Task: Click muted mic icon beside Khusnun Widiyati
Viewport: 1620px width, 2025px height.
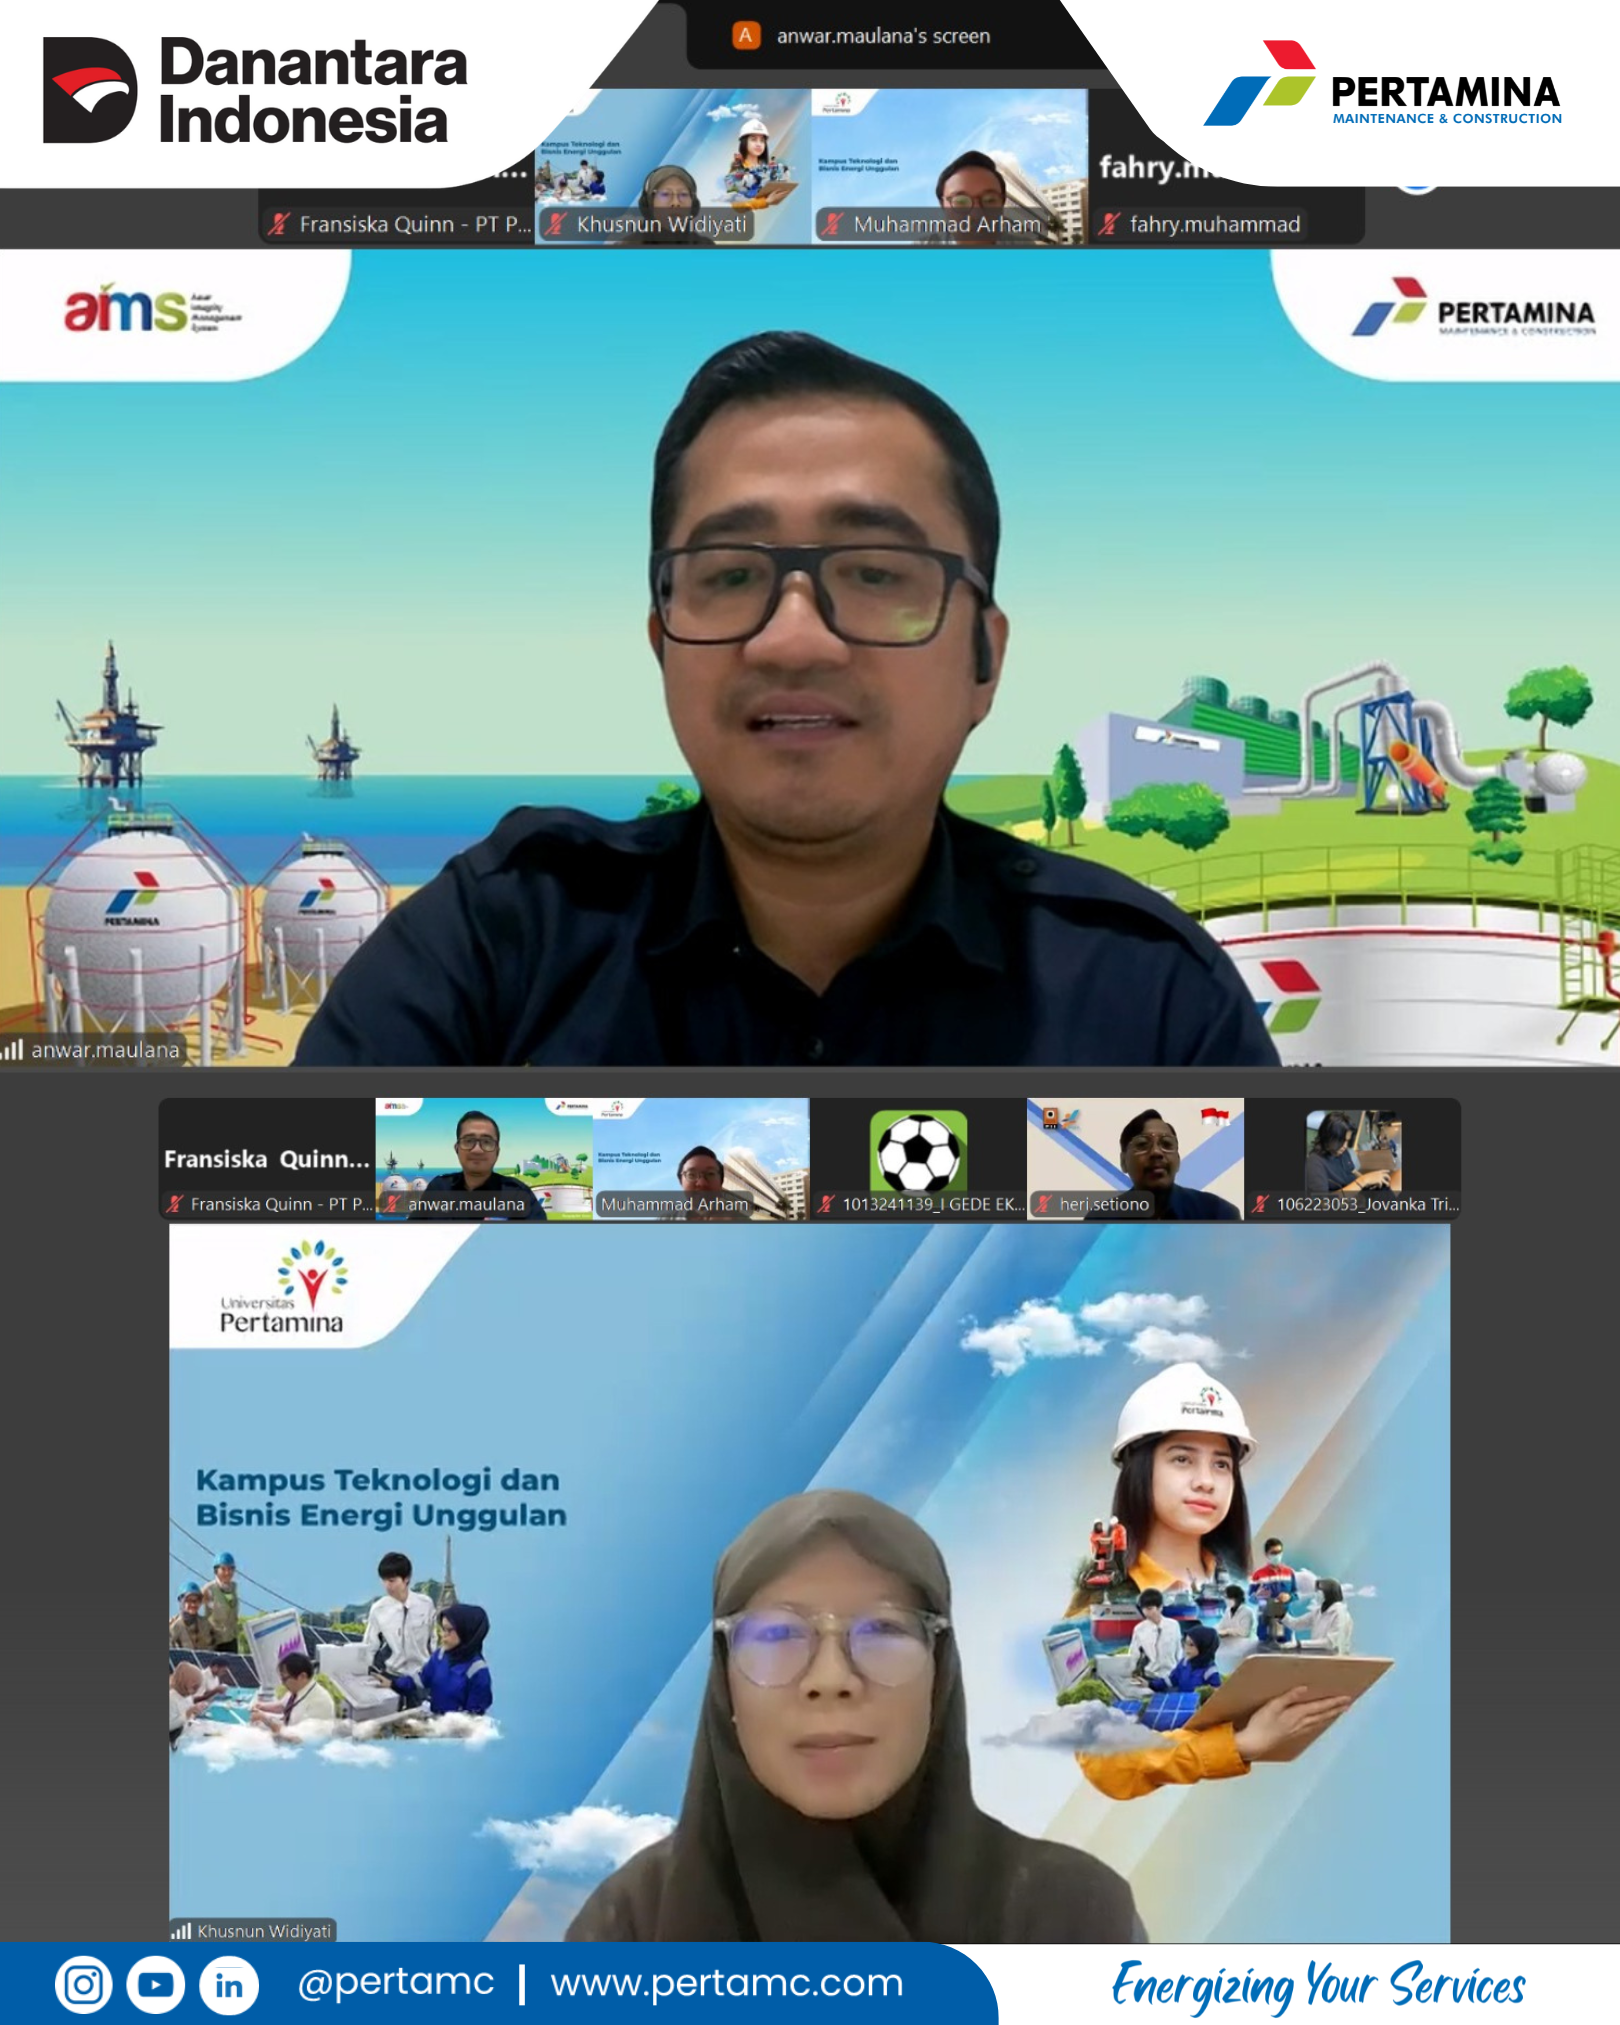Action: click(557, 224)
